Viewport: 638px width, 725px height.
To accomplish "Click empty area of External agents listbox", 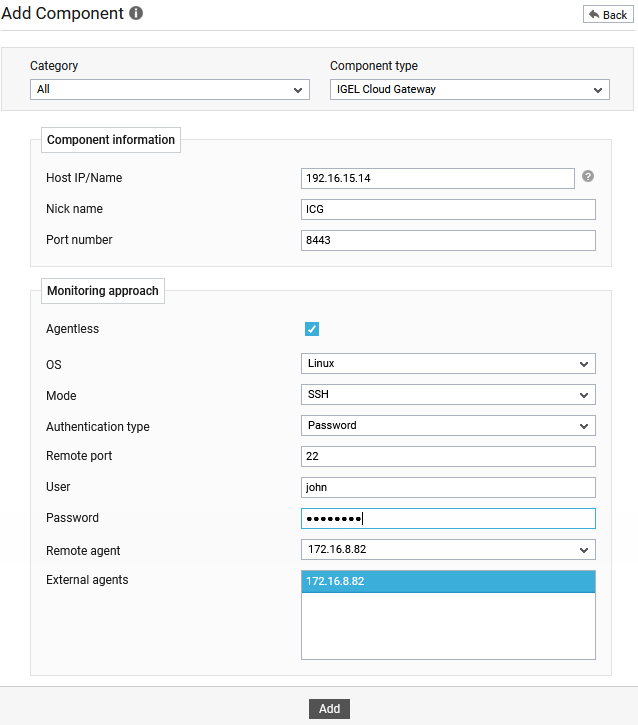I will coord(448,626).
